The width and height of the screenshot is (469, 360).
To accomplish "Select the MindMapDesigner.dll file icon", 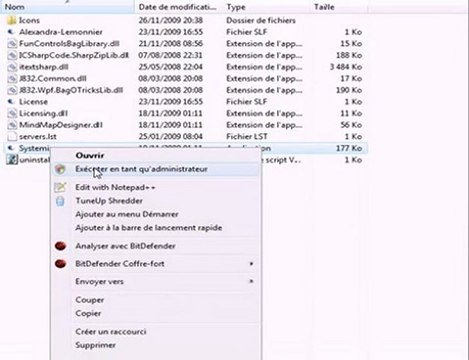I will pyautogui.click(x=12, y=125).
